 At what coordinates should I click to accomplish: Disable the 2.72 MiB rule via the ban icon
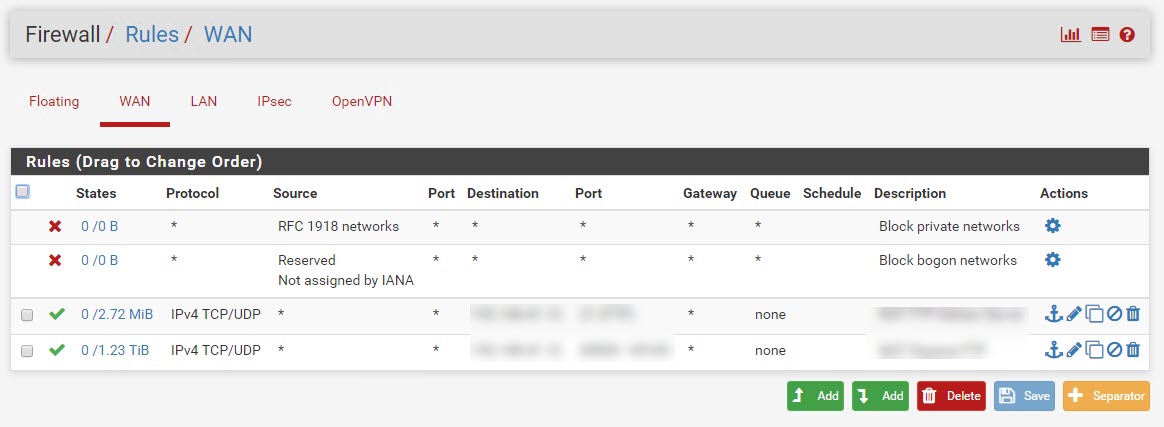coord(1114,314)
